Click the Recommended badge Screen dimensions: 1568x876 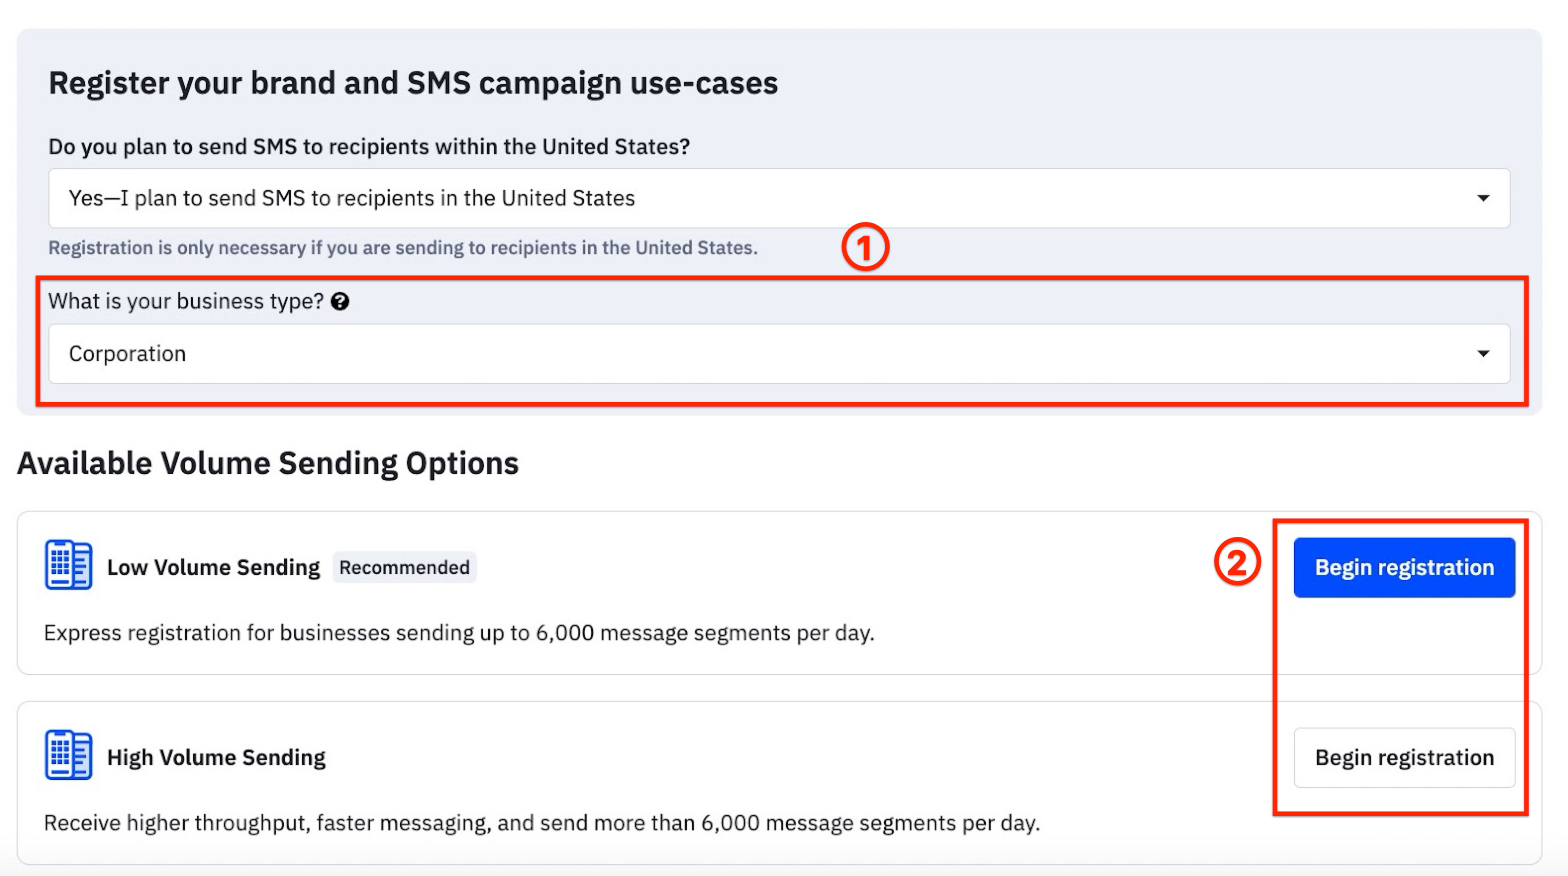point(404,566)
